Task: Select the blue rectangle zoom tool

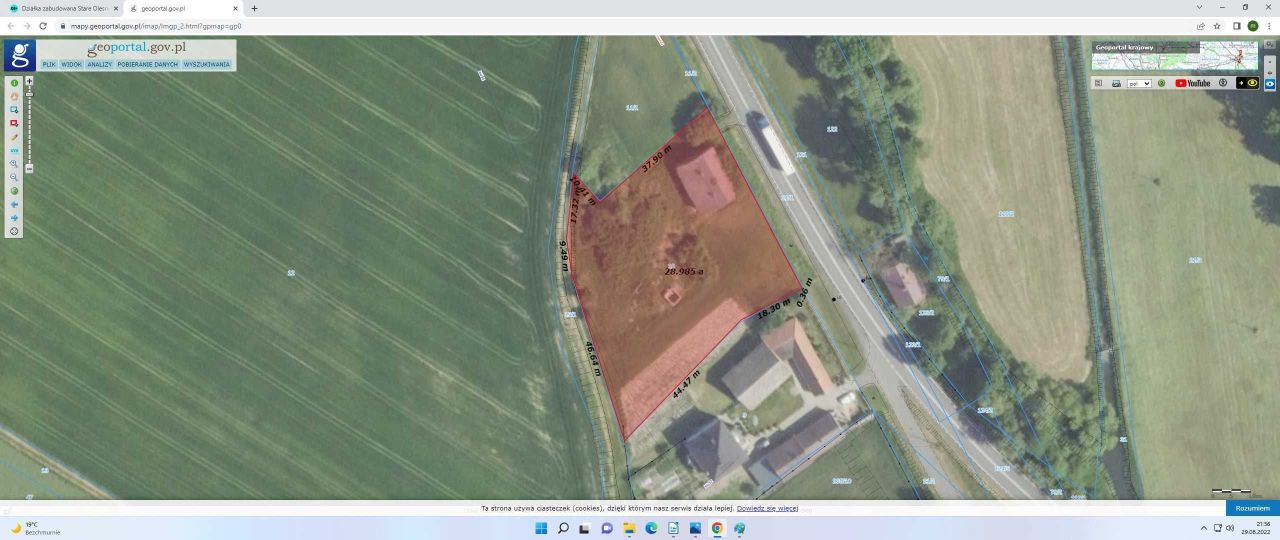Action: coord(14,109)
